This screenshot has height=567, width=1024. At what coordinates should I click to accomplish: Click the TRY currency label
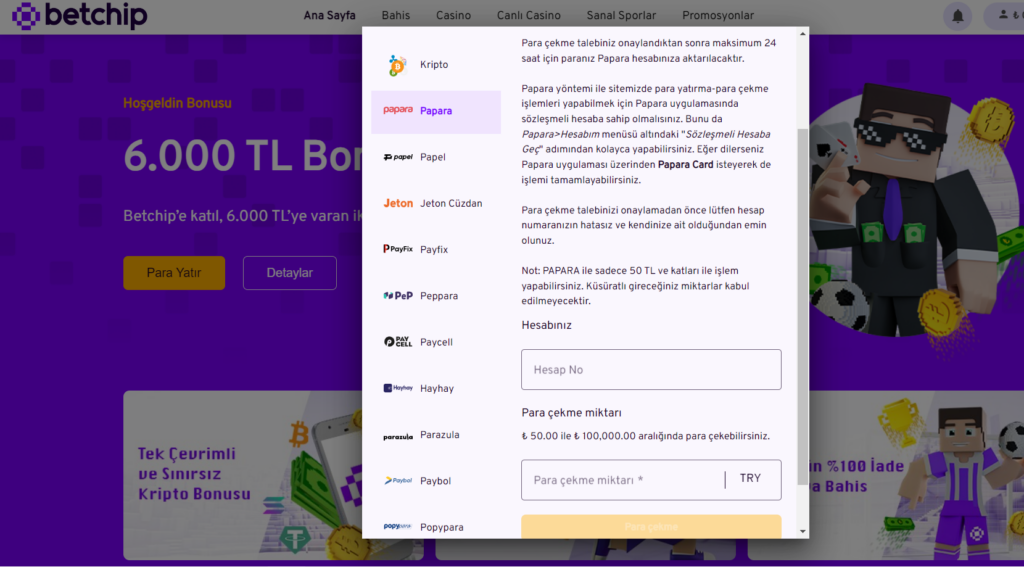pyautogui.click(x=750, y=479)
